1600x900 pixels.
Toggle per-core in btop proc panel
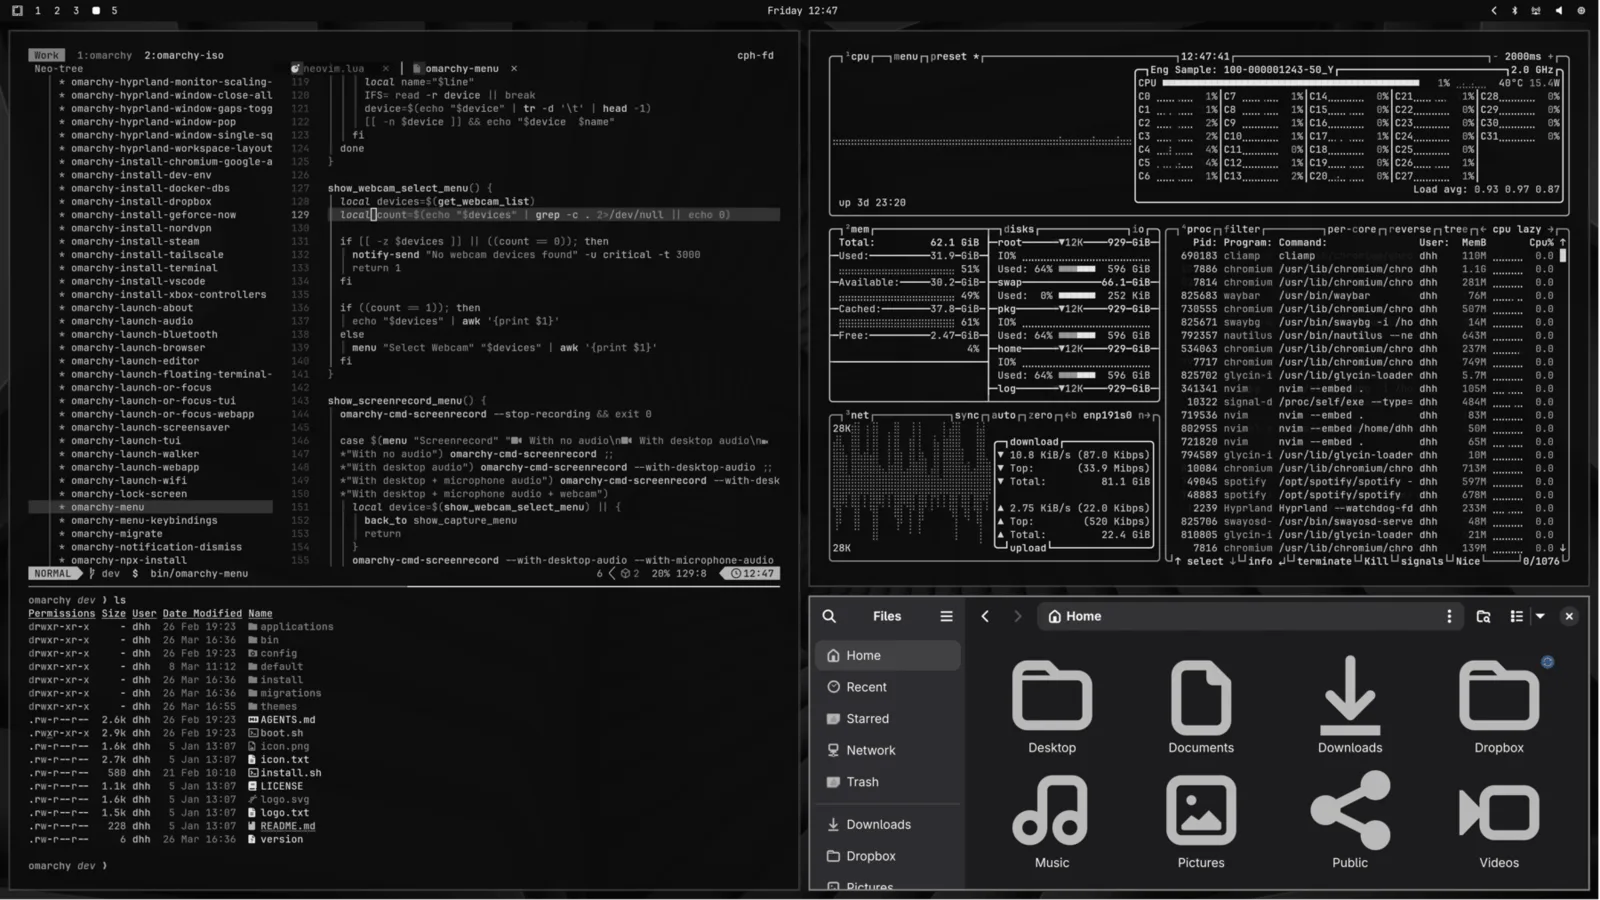click(1351, 229)
